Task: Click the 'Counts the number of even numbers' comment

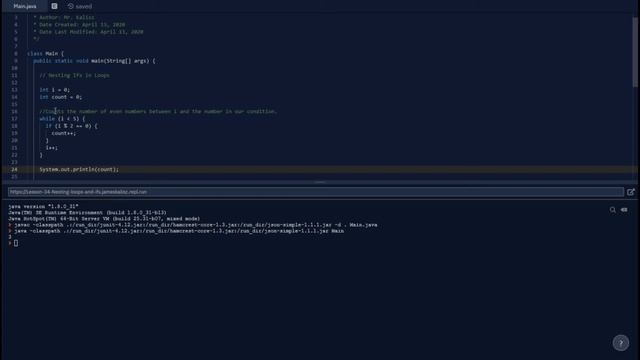Action: point(158,111)
